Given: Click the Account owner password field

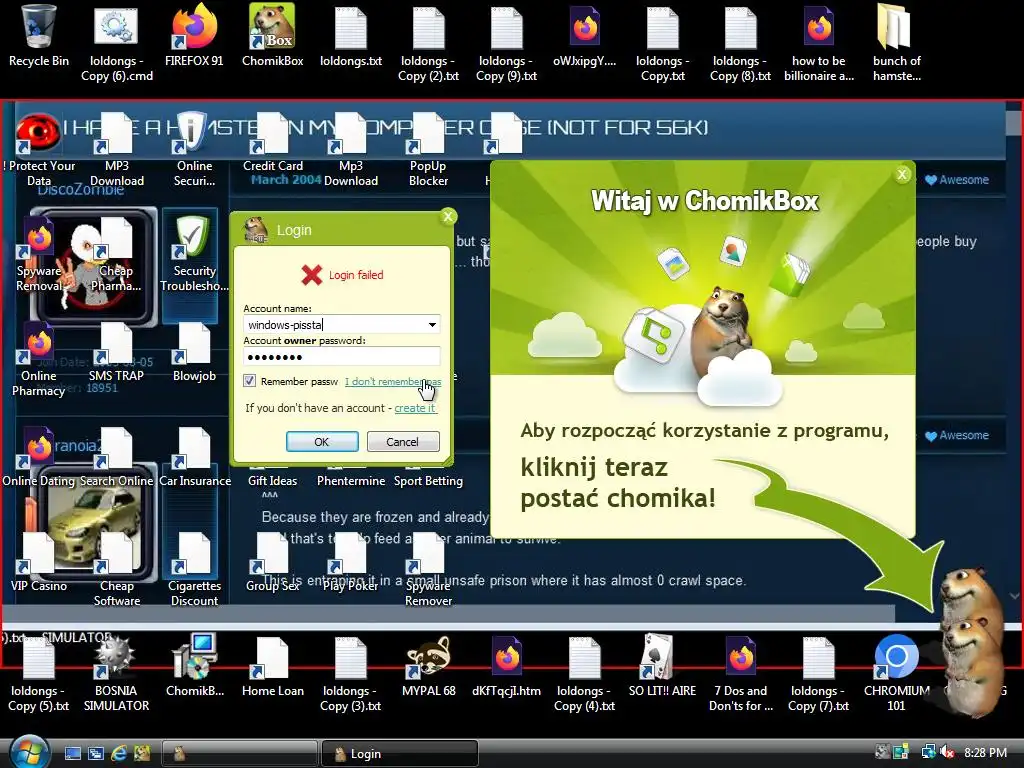Looking at the screenshot, I should [342, 357].
